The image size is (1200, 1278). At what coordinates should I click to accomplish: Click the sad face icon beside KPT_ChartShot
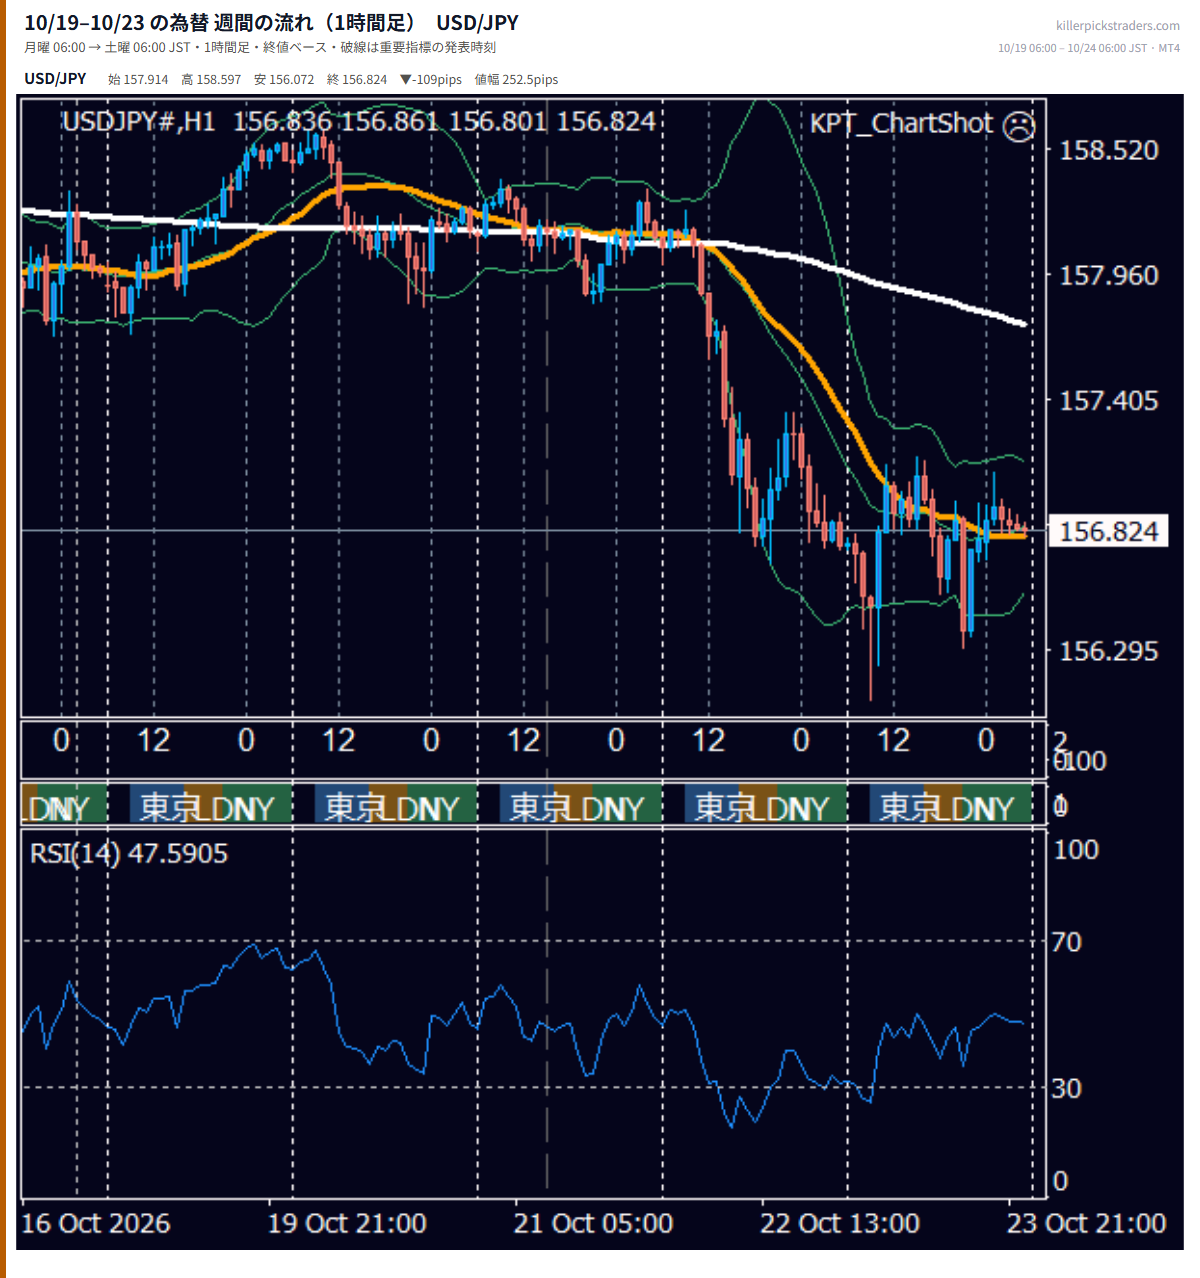[1019, 126]
